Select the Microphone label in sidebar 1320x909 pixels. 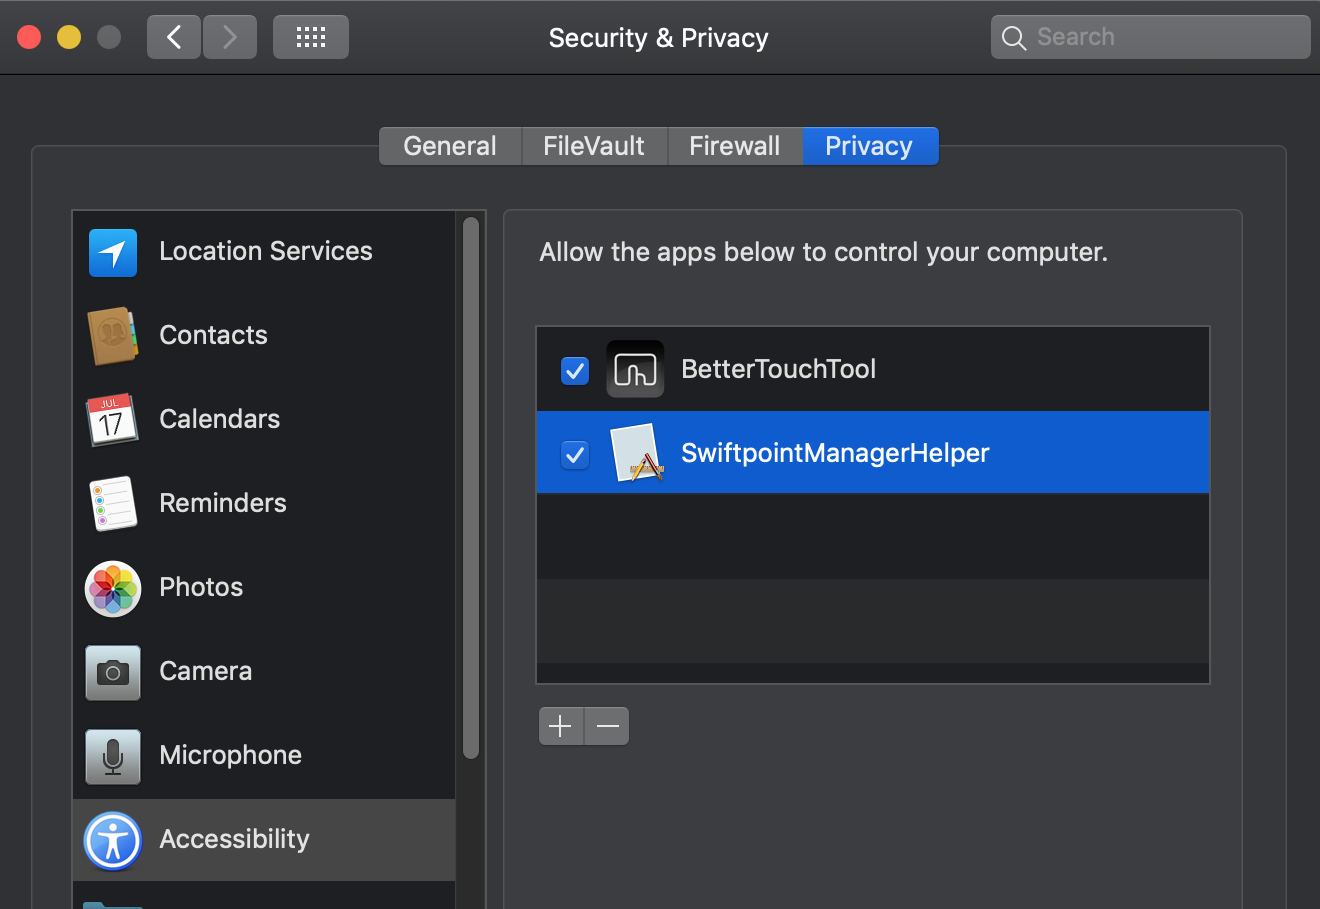pyautogui.click(x=231, y=755)
